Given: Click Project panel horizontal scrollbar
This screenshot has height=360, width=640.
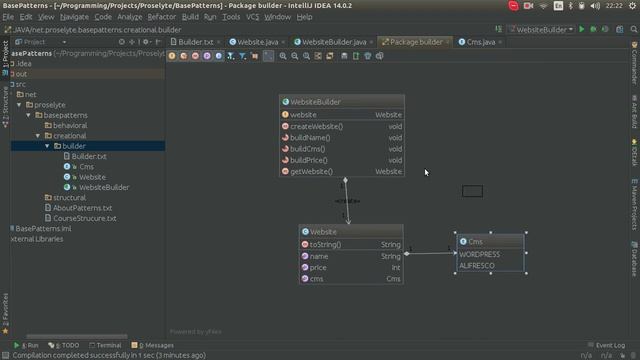Looking at the screenshot, I should pyautogui.click(x=77, y=336).
